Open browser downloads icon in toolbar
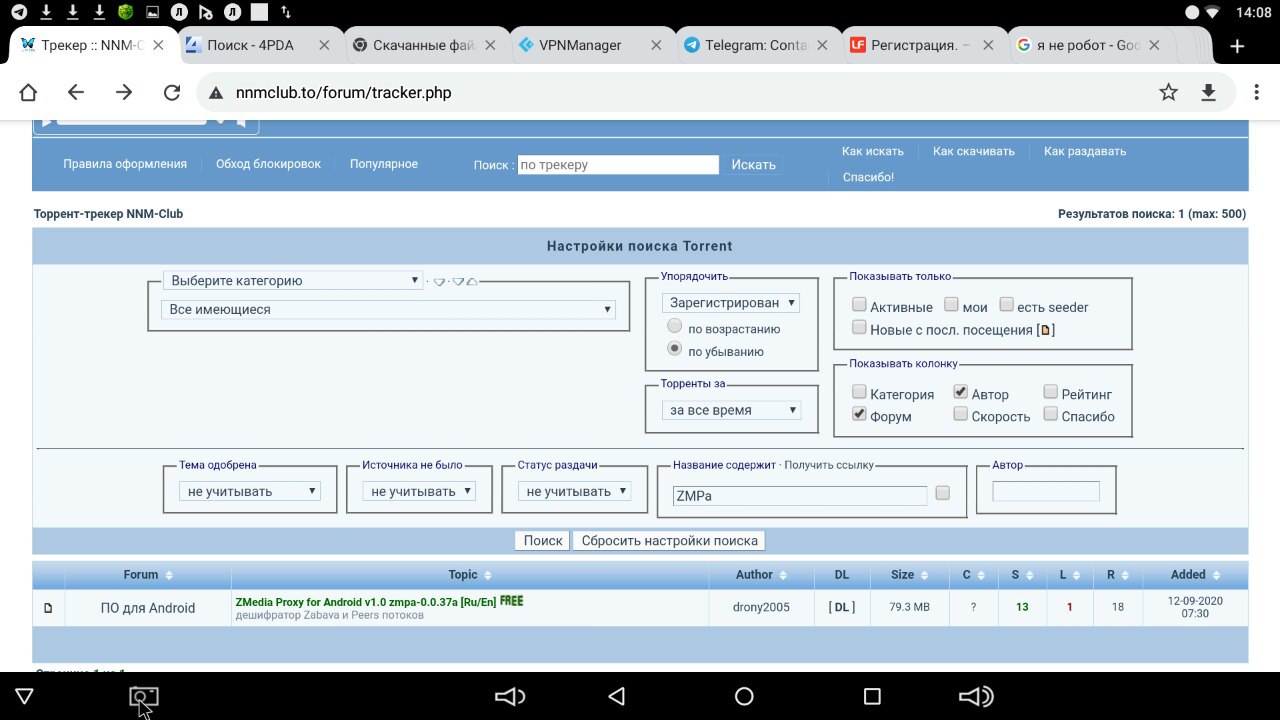 (x=1208, y=92)
